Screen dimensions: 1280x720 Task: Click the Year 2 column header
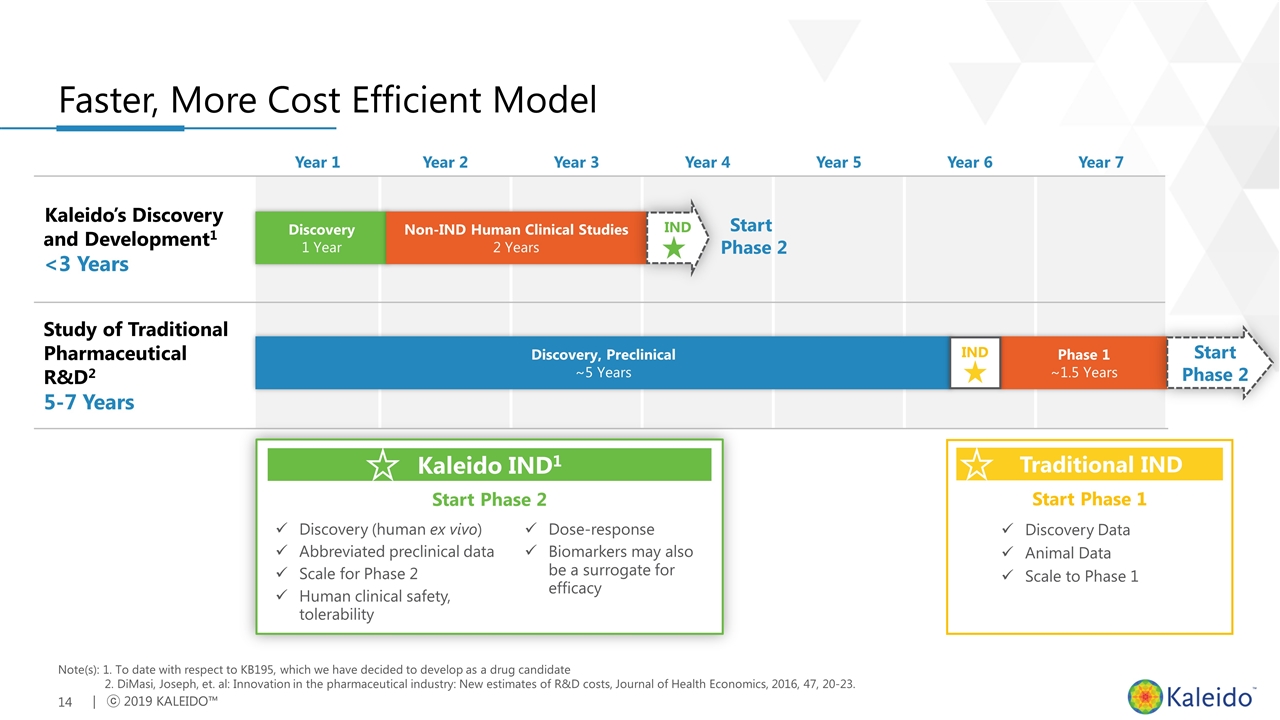[x=445, y=162]
